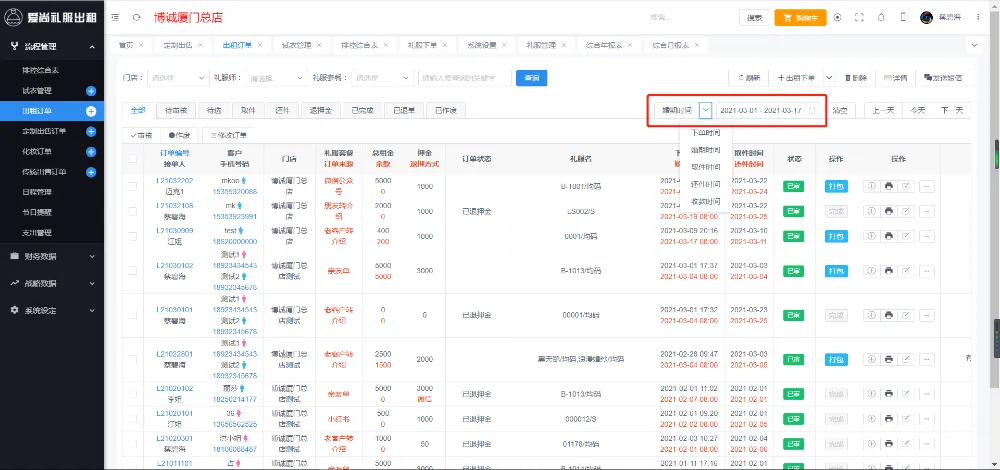Click the plus icon next to 试衣管理
This screenshot has width=1000, height=470.
point(91,91)
